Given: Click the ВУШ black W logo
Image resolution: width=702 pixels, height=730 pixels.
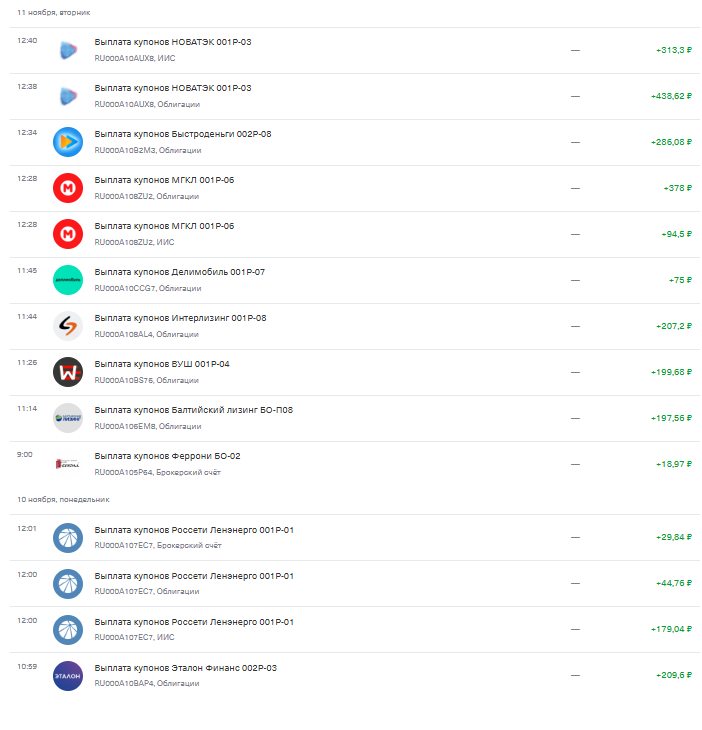Looking at the screenshot, I should click(68, 372).
